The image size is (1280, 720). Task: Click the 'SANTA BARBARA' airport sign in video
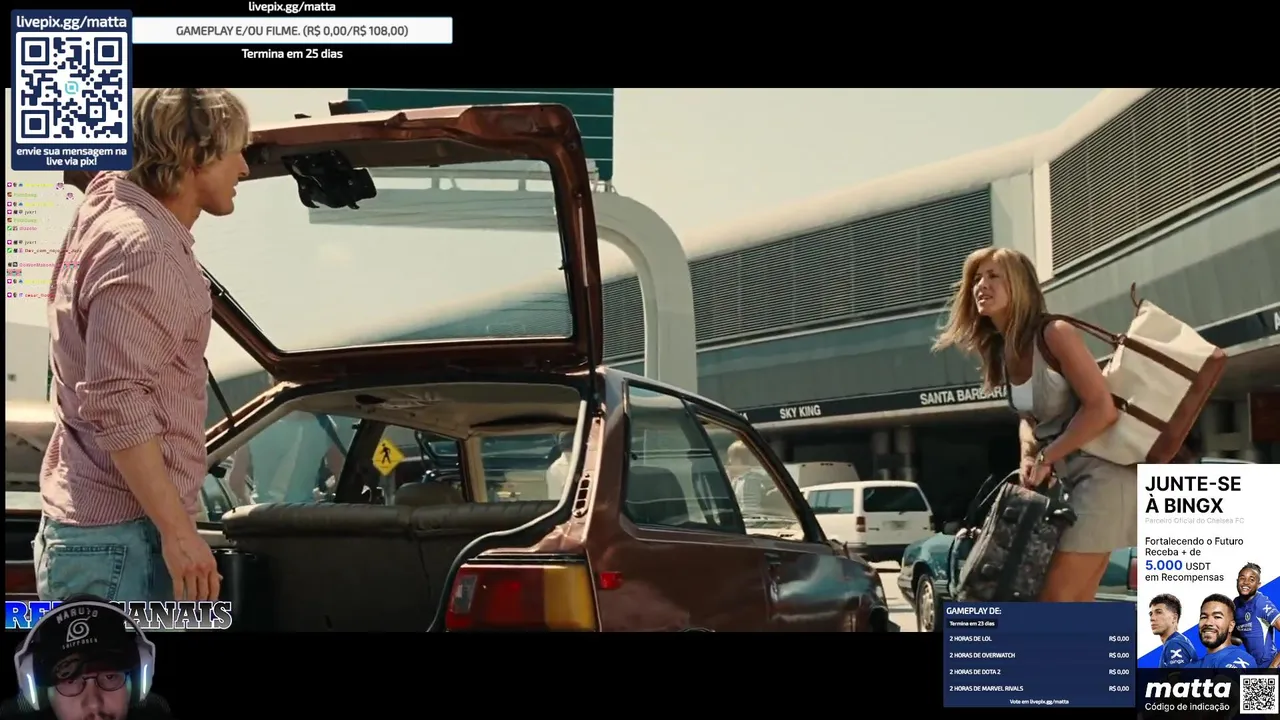coord(962,395)
